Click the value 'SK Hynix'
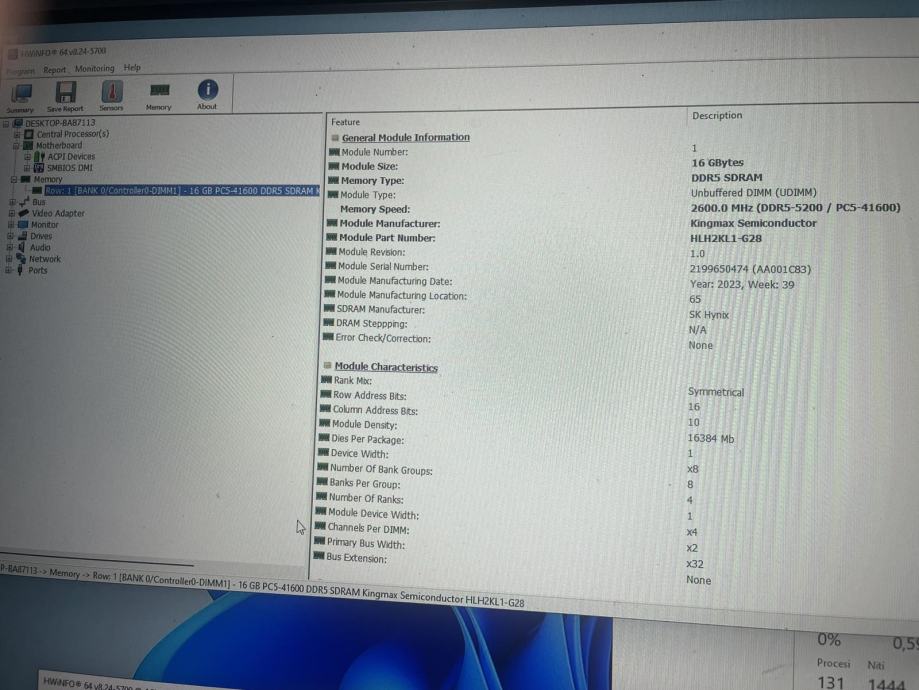The width and height of the screenshot is (919, 690). (709, 315)
